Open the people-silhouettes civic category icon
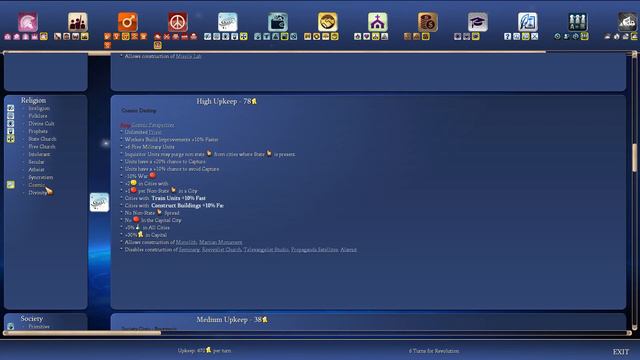 click(x=78, y=22)
